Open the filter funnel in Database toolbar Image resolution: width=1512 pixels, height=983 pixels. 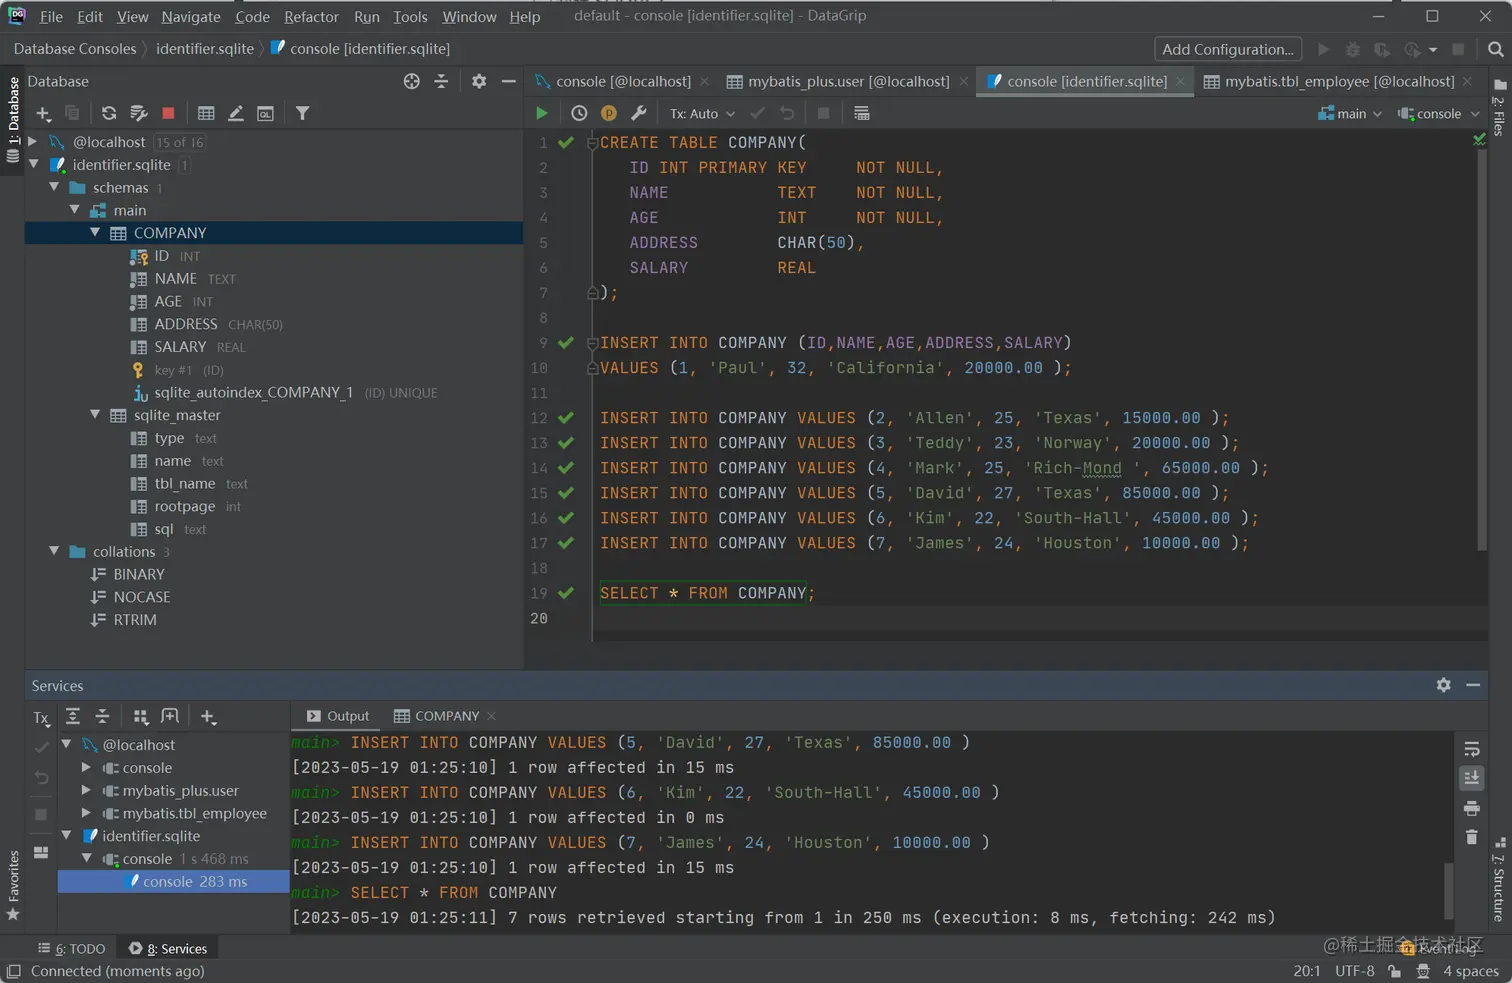pos(302,114)
